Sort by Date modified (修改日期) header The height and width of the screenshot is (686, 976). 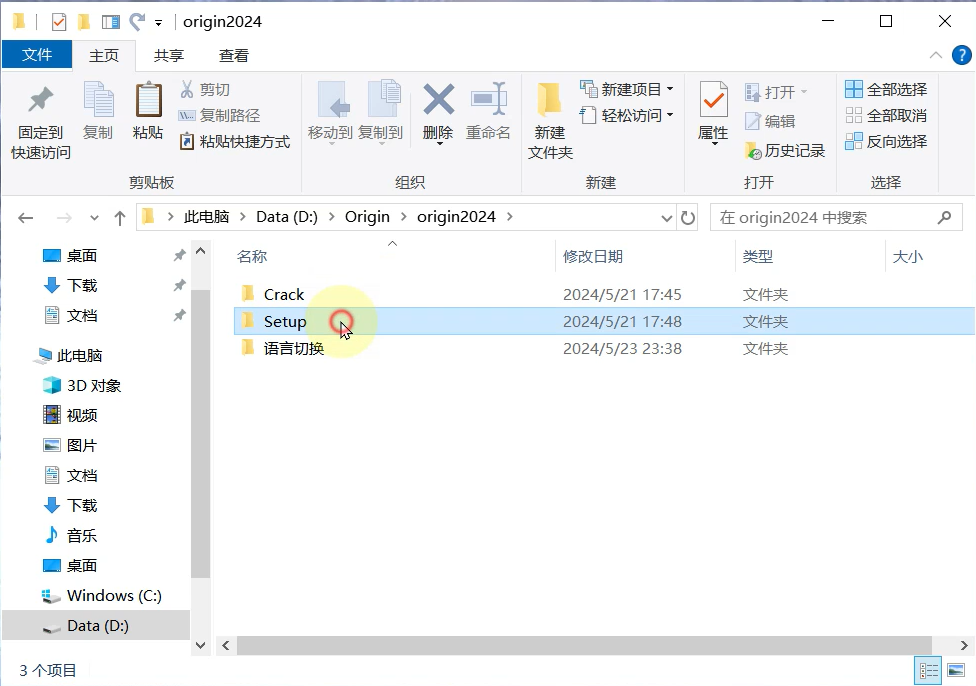point(593,256)
